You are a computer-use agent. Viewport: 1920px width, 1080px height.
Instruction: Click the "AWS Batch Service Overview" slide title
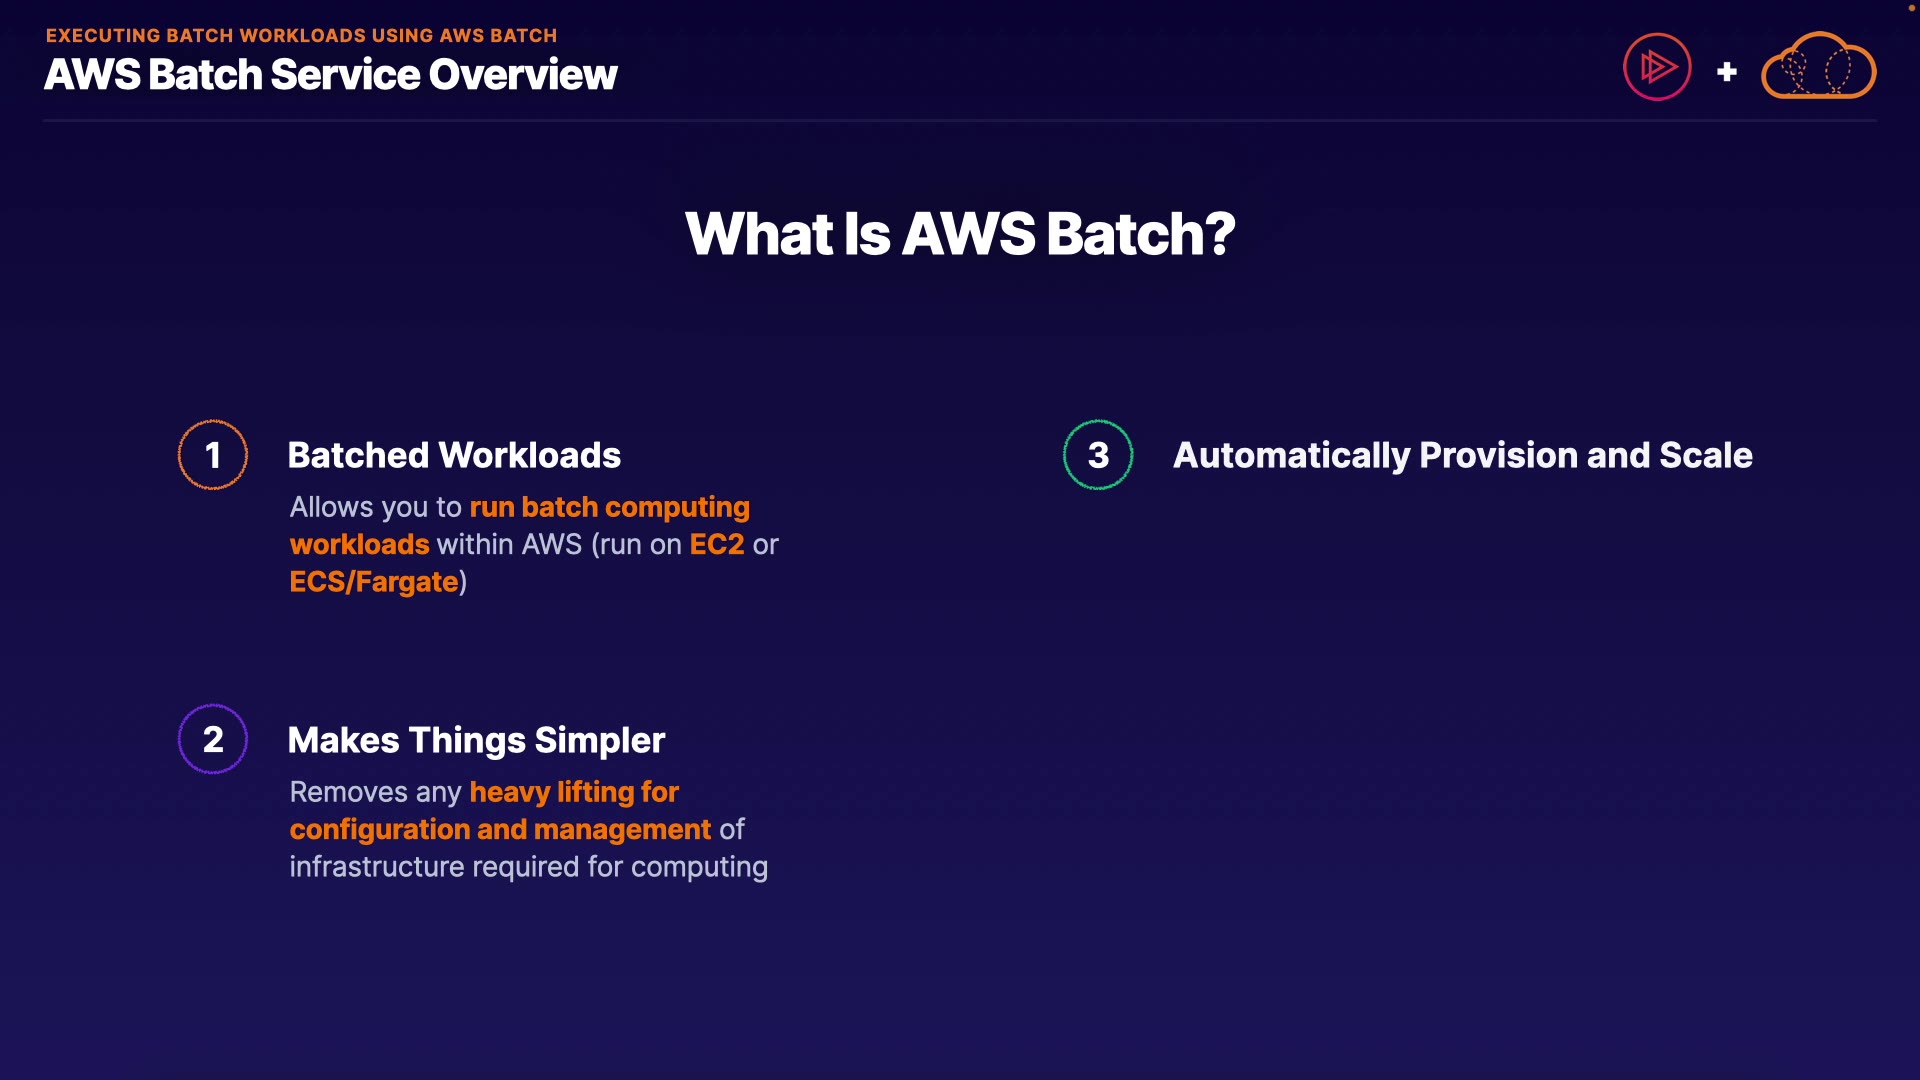coord(330,75)
